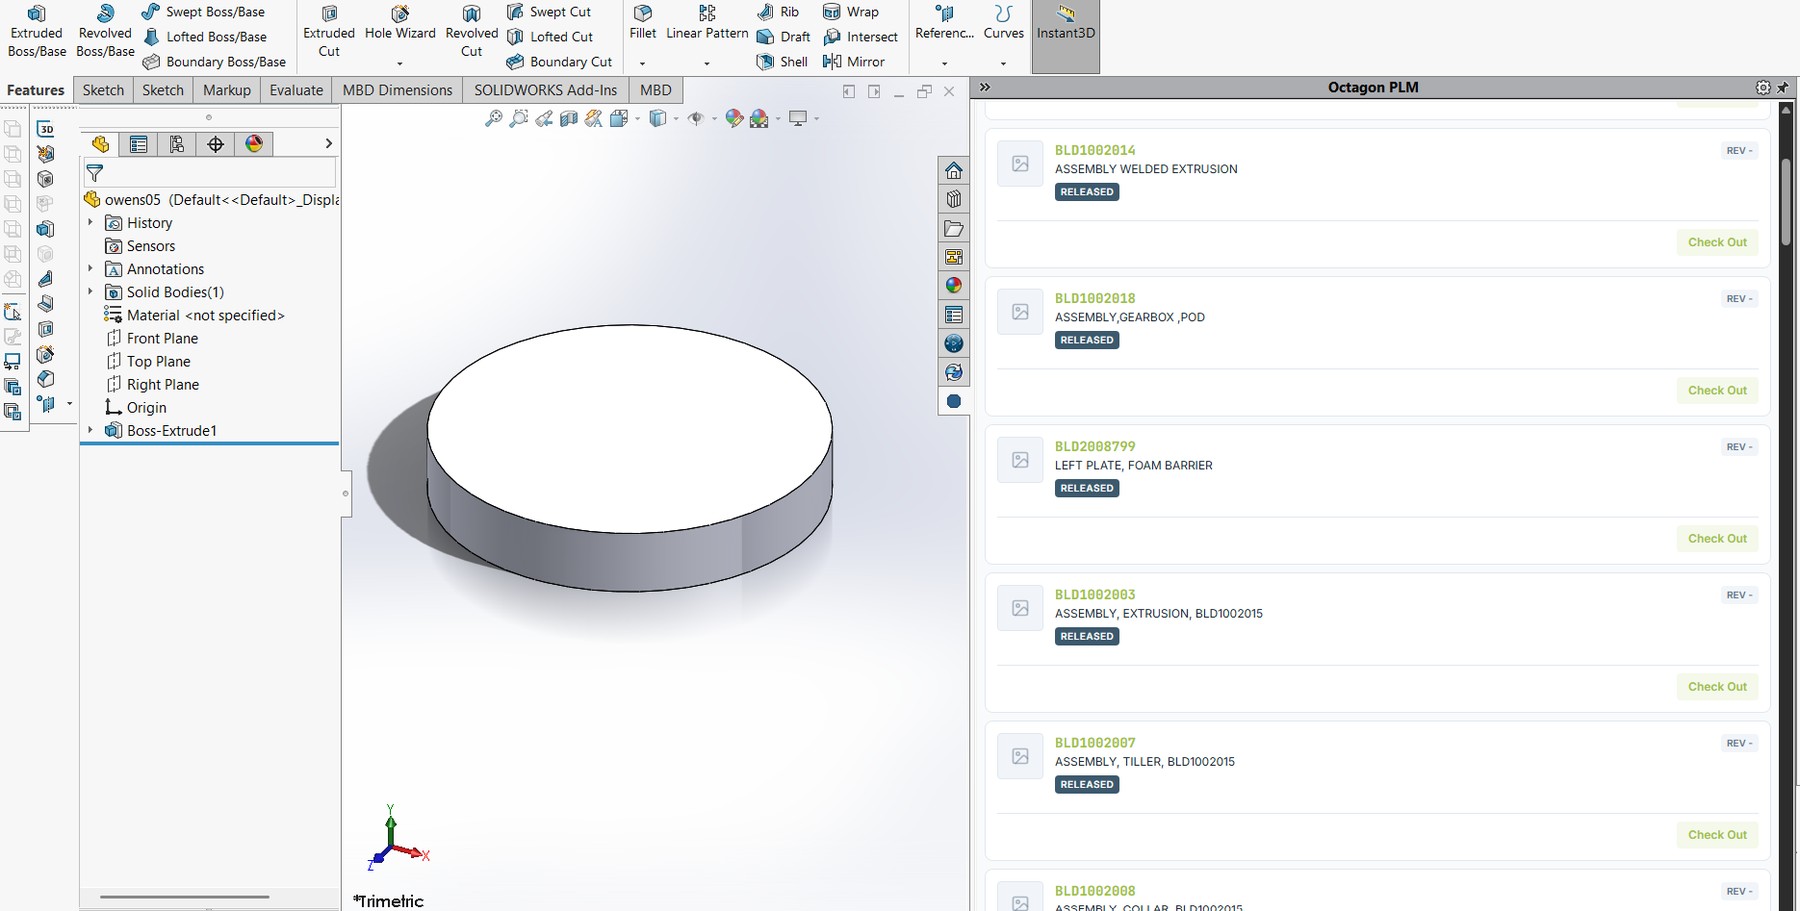The height and width of the screenshot is (911, 1800).
Task: Expand the Annotations folder
Action: click(x=91, y=268)
